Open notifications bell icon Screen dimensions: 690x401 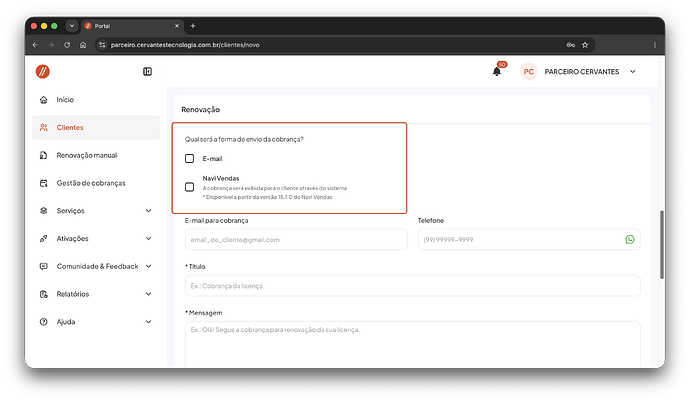coord(497,71)
